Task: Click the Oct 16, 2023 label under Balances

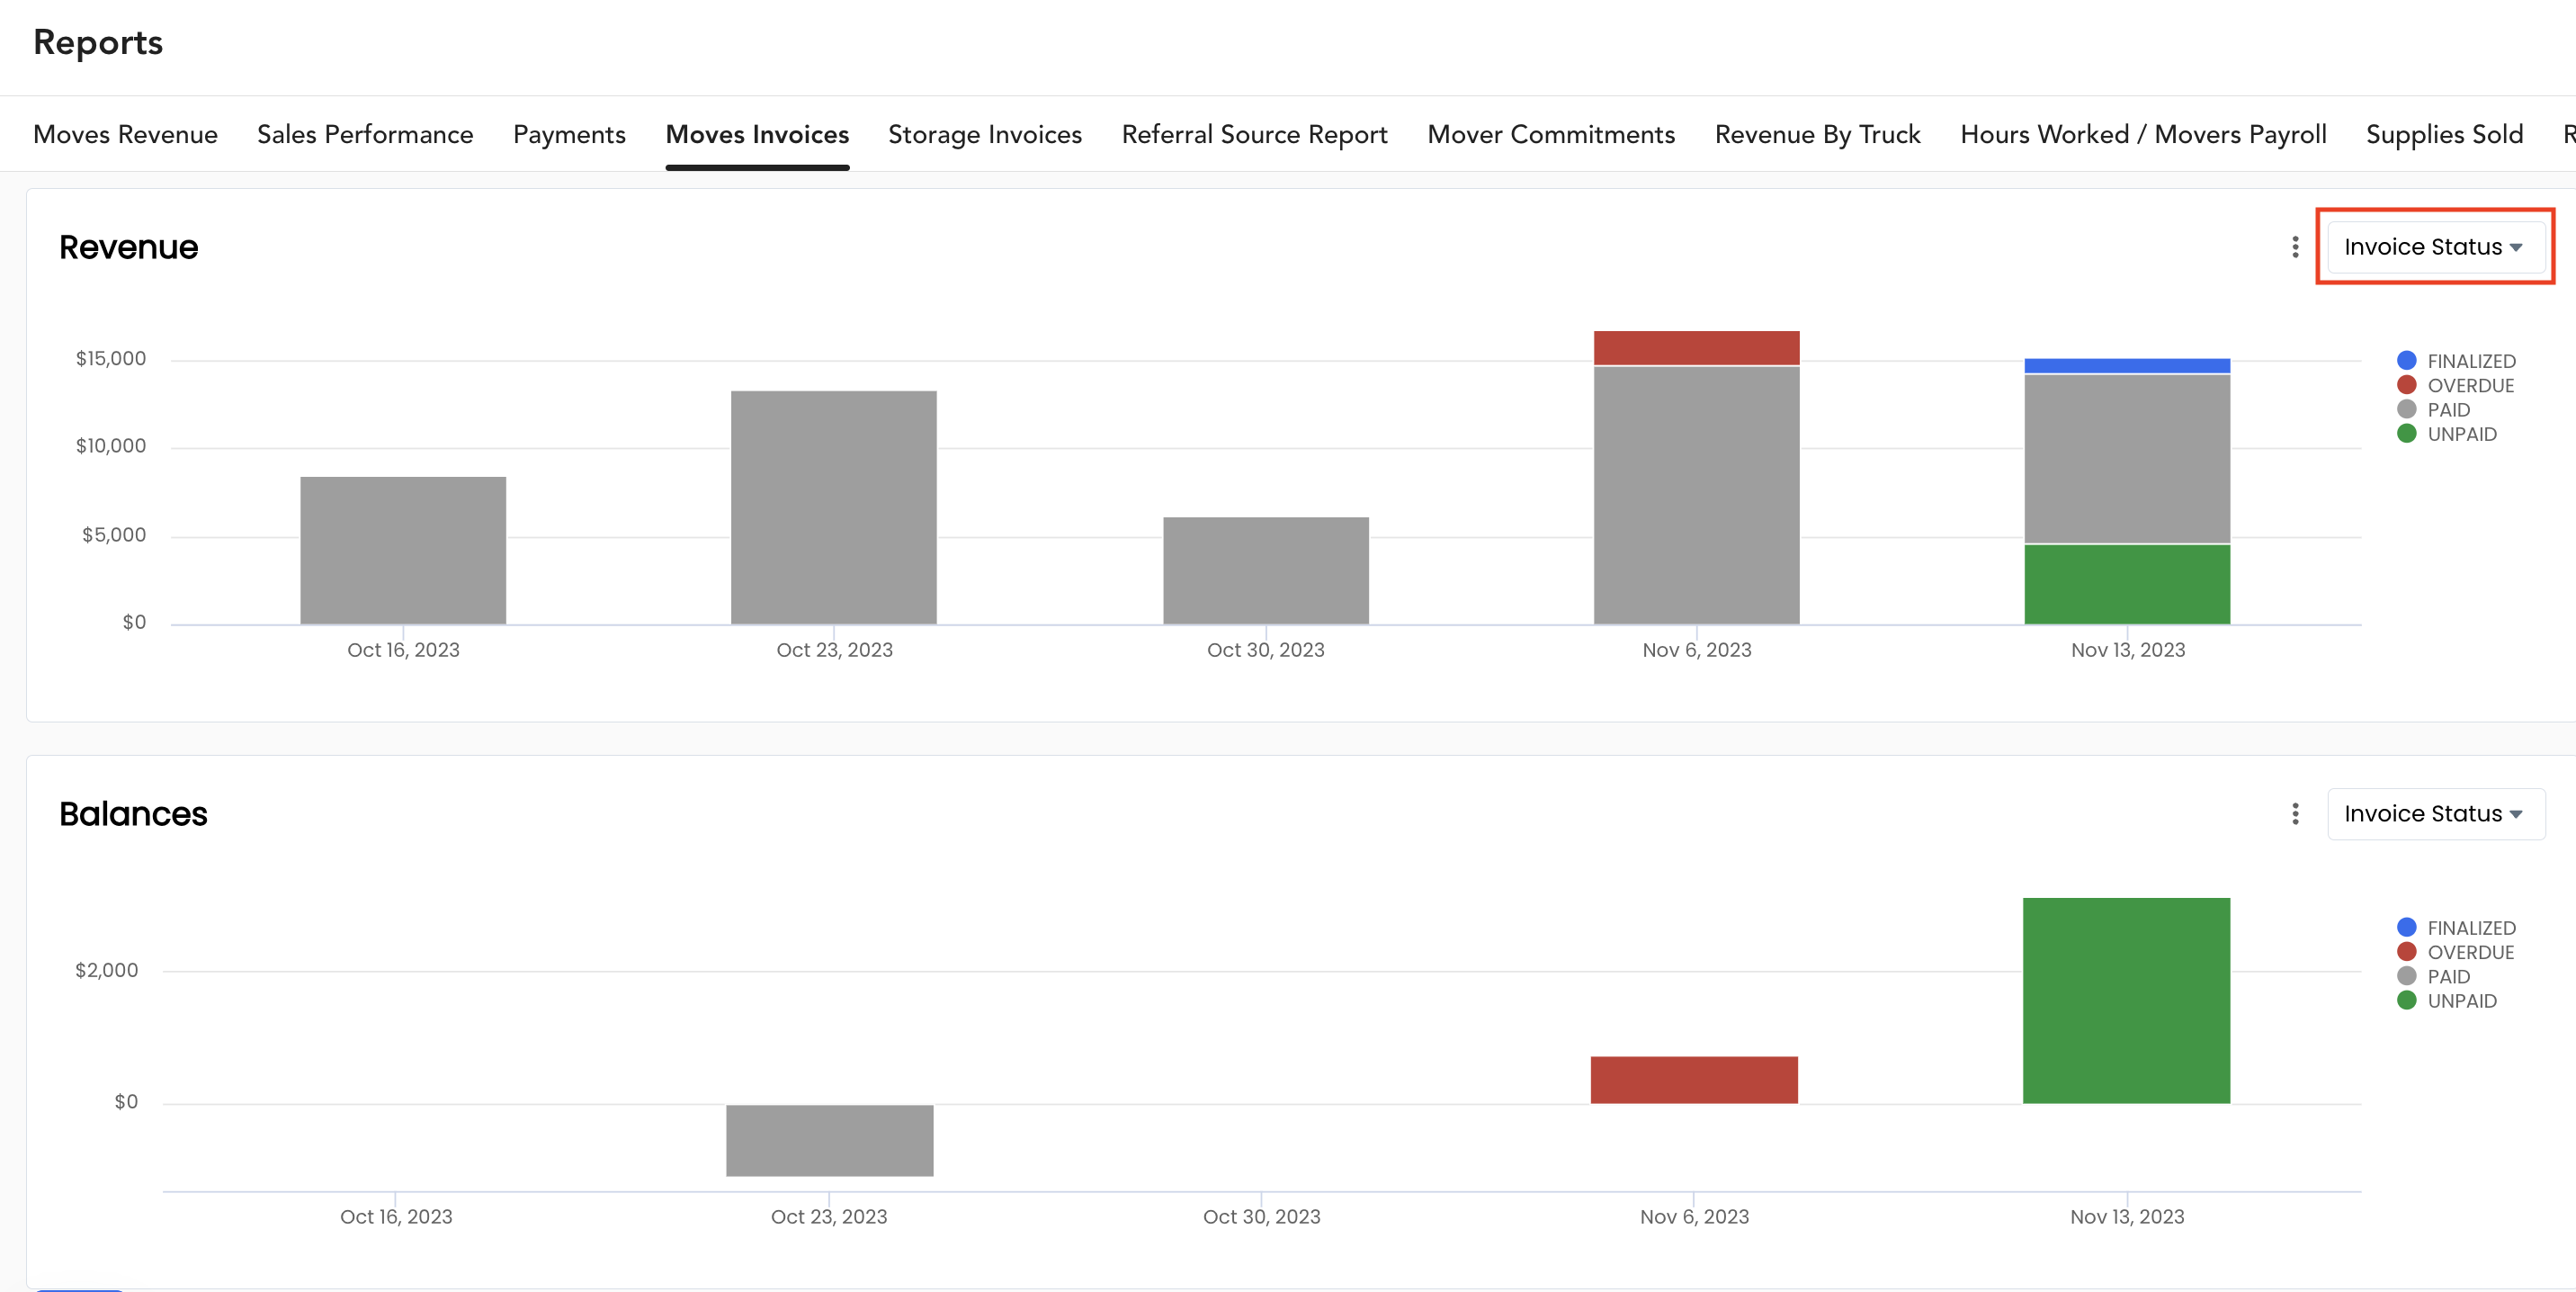Action: coord(396,1217)
